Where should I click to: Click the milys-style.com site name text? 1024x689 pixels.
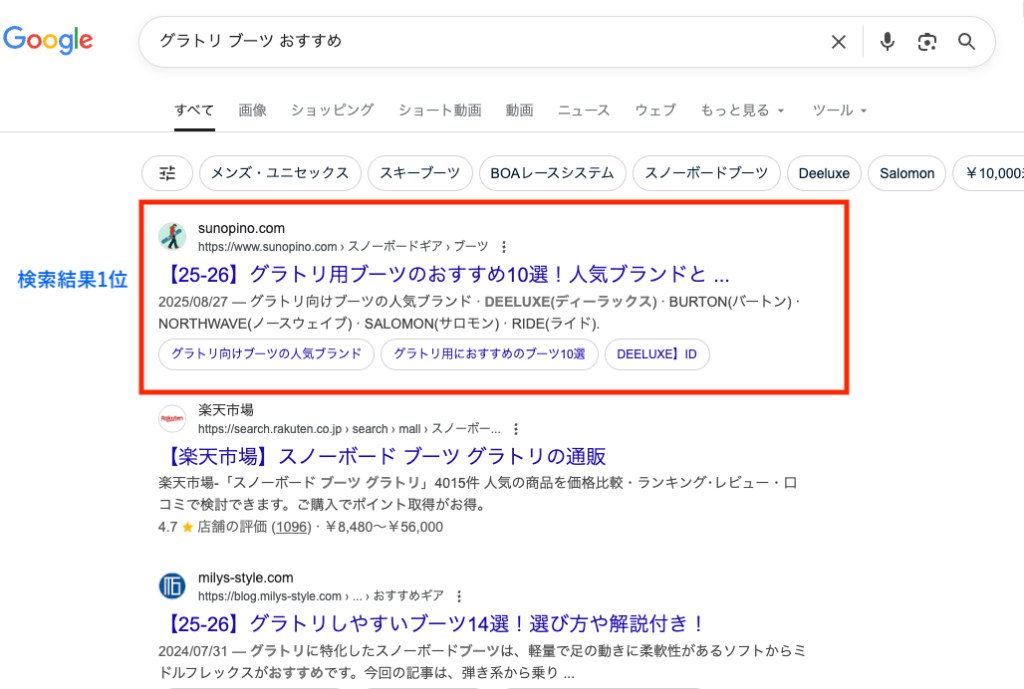(x=246, y=578)
